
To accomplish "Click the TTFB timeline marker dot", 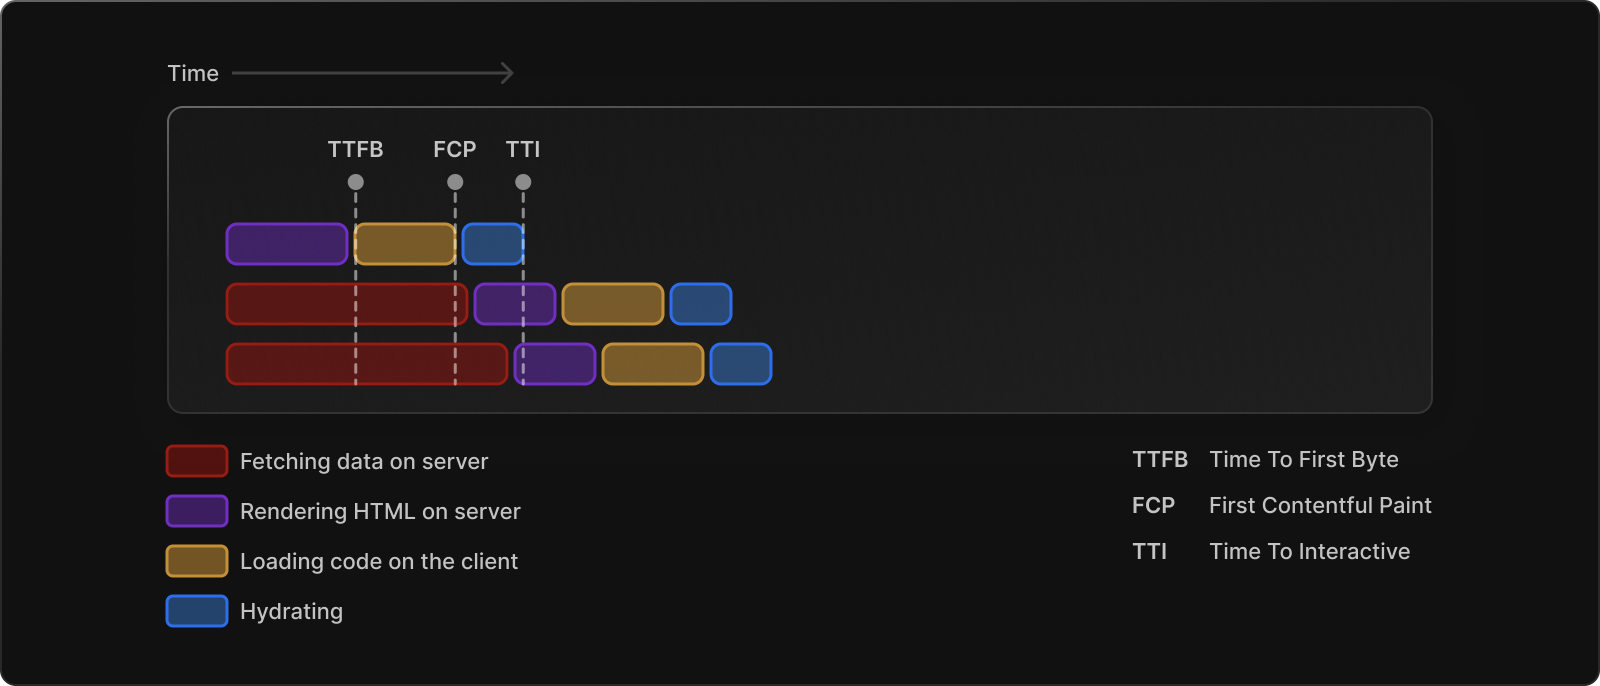I will pos(356,182).
